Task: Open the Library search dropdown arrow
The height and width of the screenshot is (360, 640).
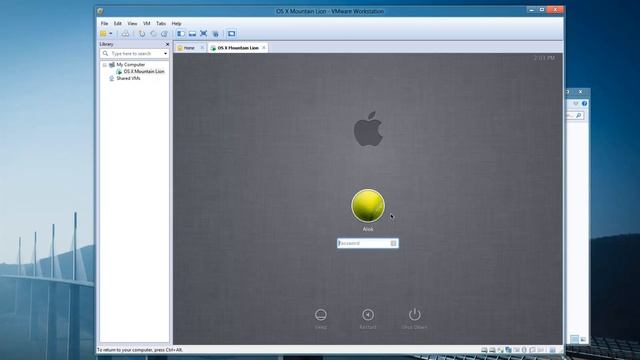Action: pyautogui.click(x=165, y=53)
